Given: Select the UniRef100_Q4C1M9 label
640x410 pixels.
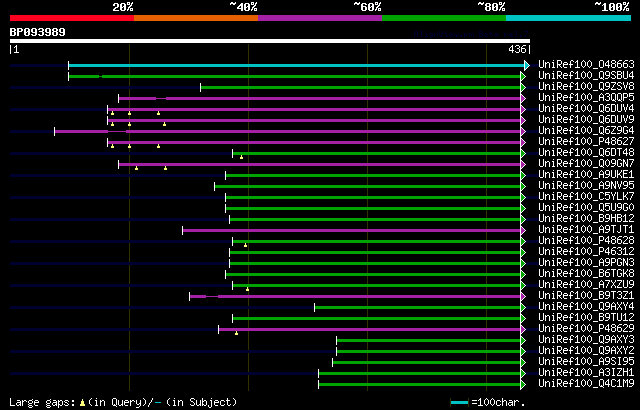Looking at the screenshot, I should click(586, 384).
